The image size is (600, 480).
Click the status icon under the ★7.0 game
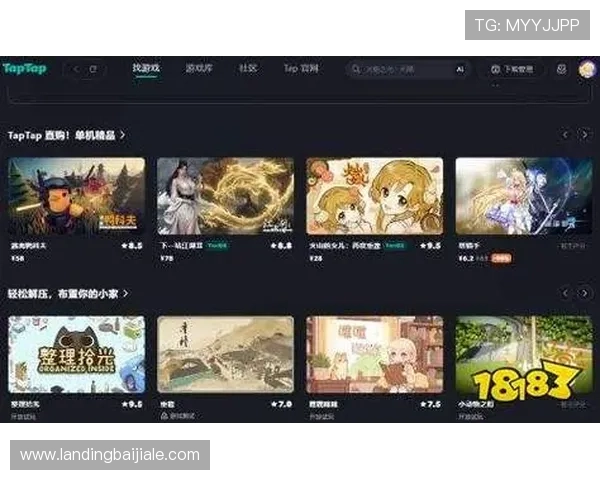click(x=164, y=416)
